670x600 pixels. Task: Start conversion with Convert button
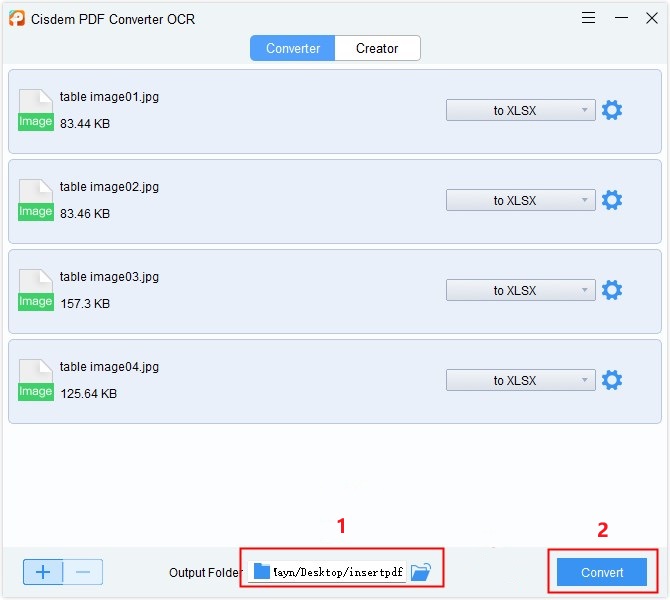[602, 572]
